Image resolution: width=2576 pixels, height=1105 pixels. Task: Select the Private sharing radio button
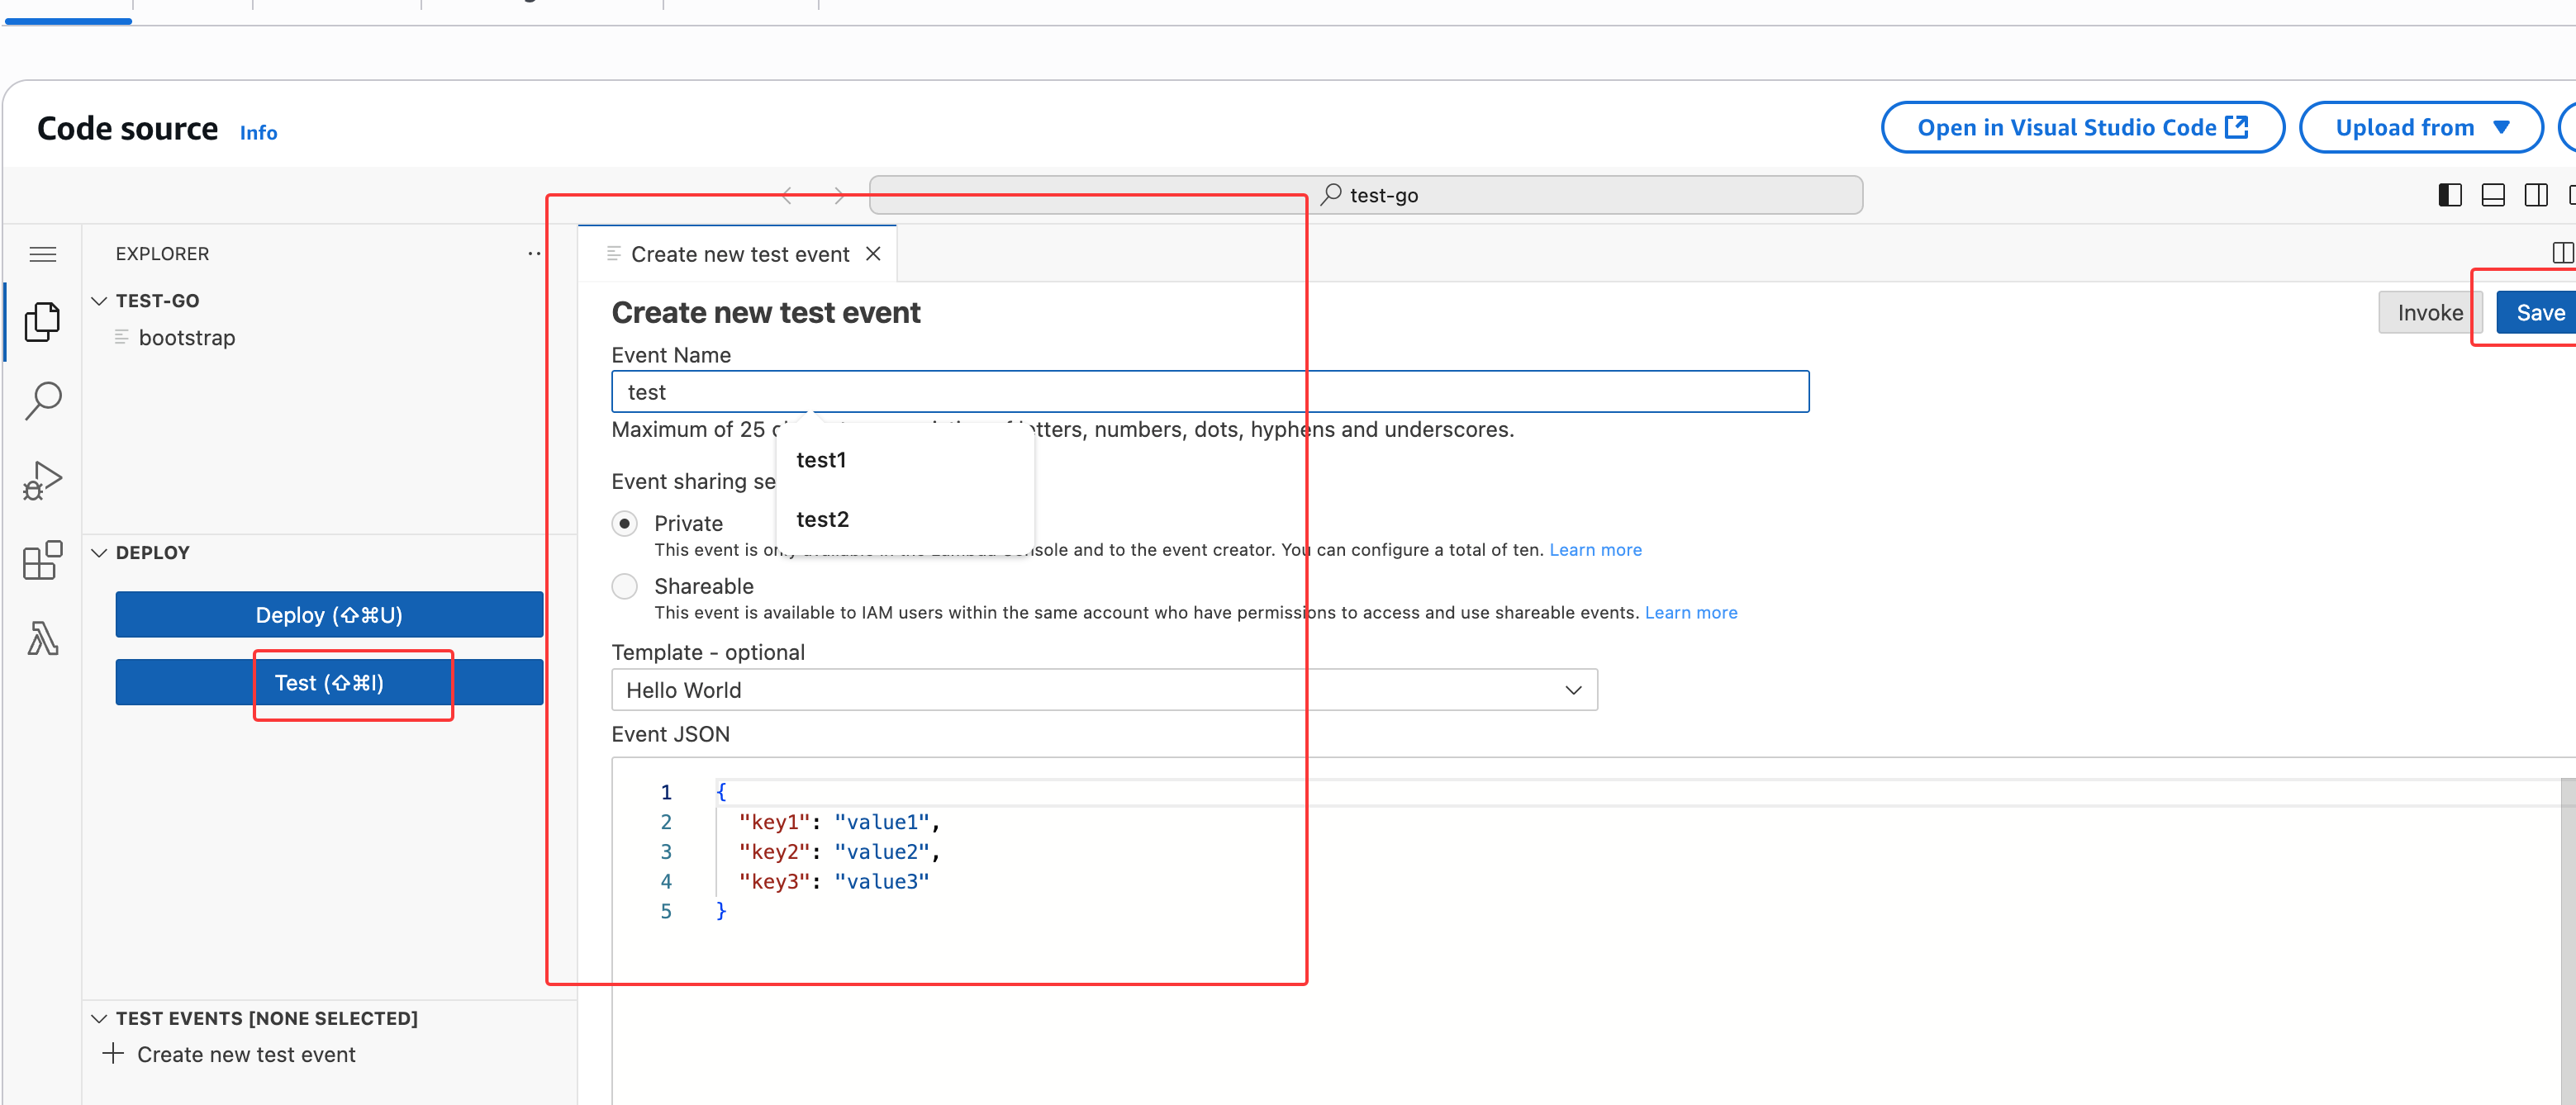[625, 523]
